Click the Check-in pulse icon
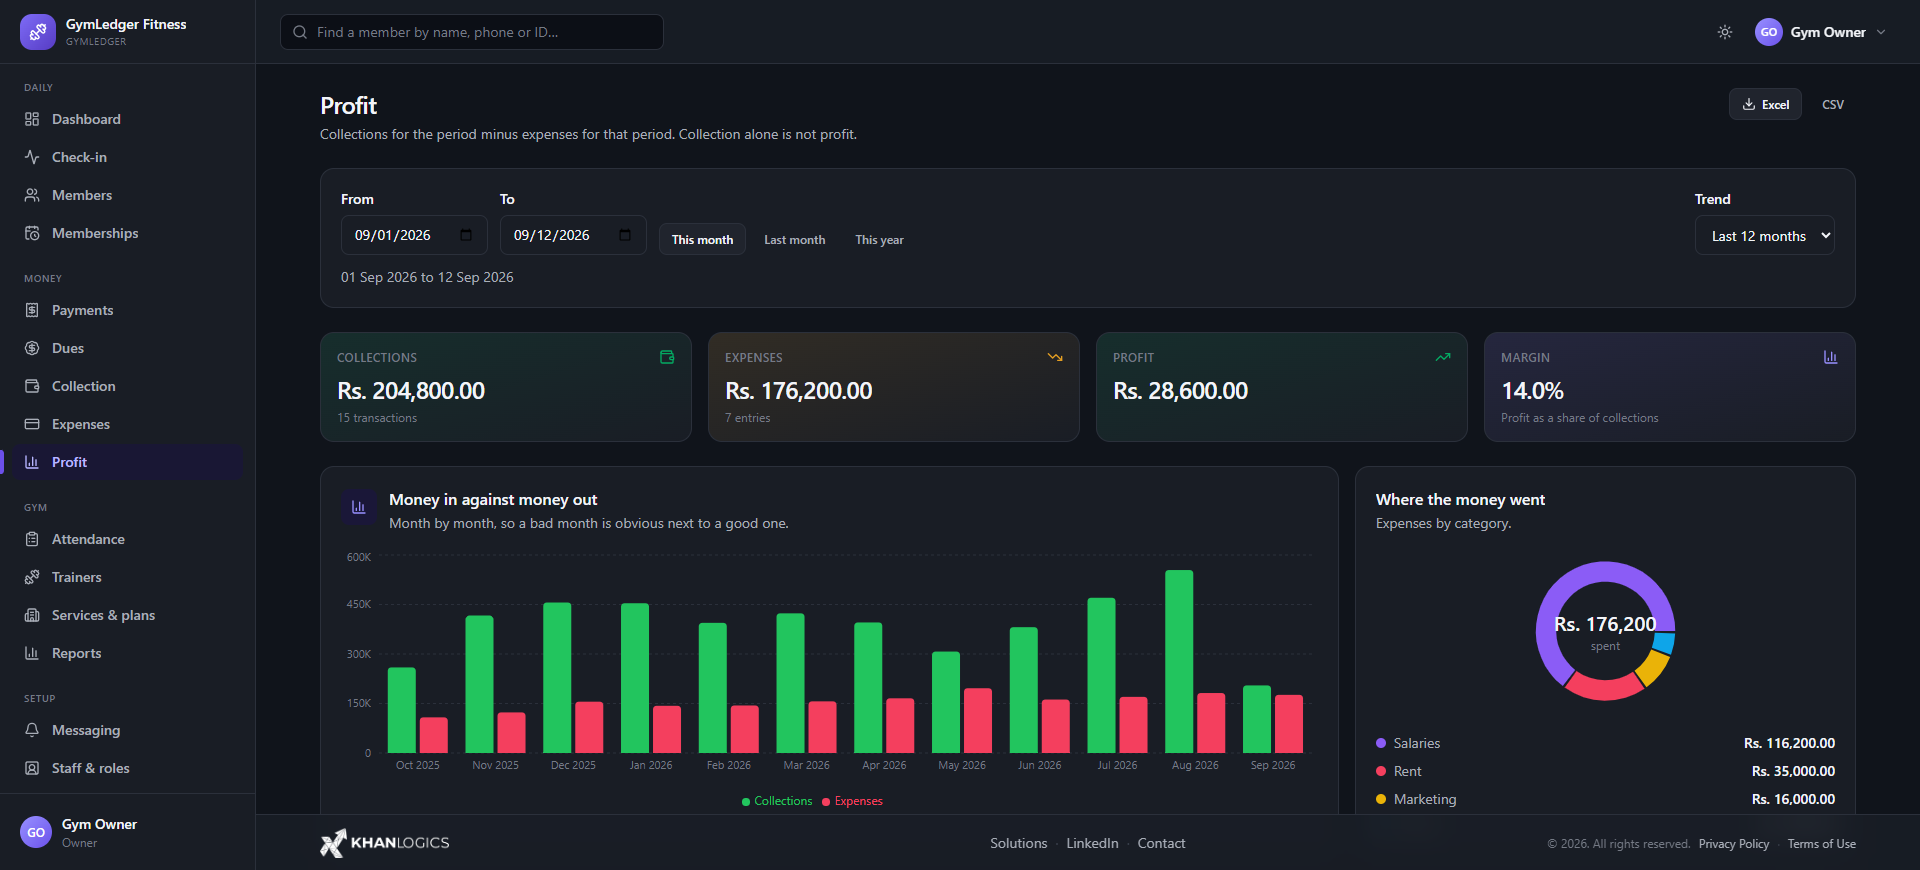 tap(32, 157)
